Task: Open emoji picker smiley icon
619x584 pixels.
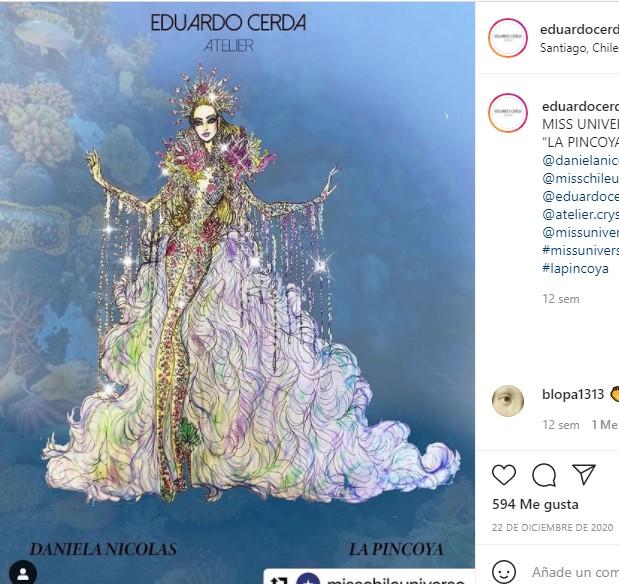Action: [504, 572]
